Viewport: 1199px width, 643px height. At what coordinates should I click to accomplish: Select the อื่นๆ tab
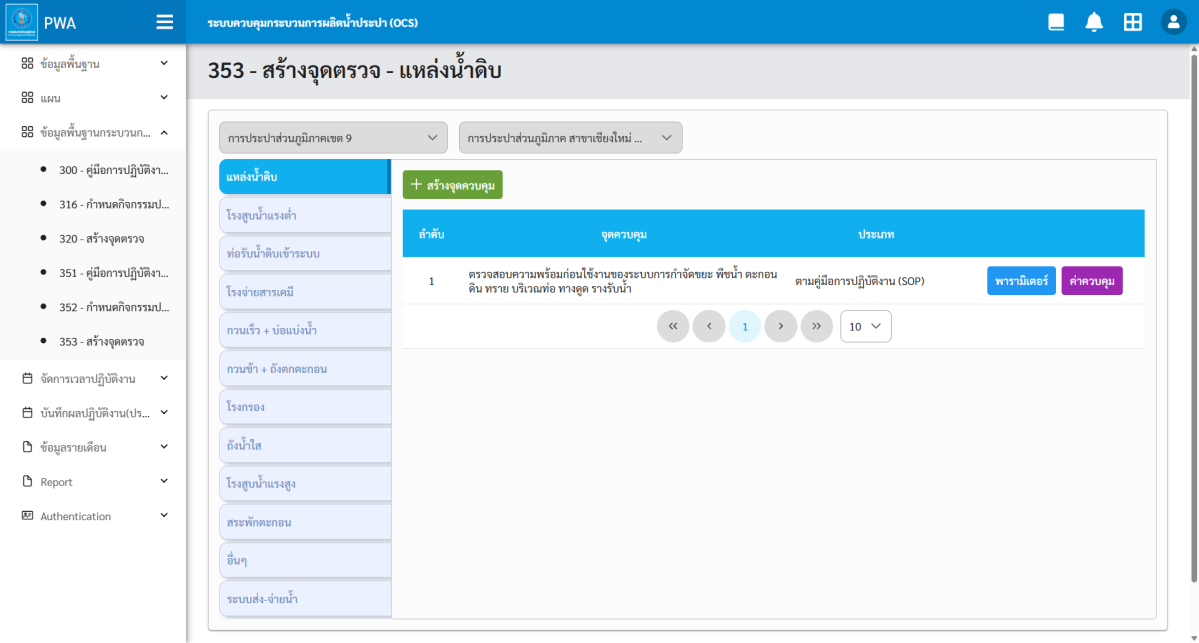[305, 560]
